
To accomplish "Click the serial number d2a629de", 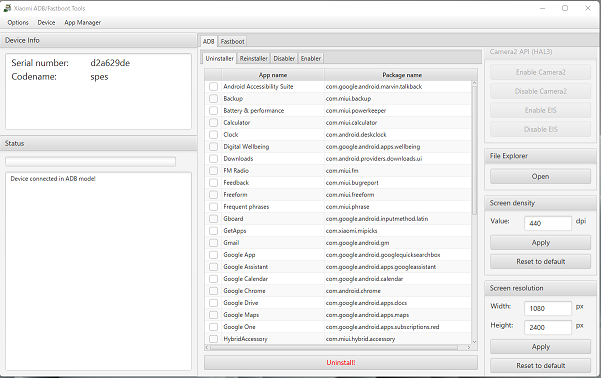I will pyautogui.click(x=110, y=63).
